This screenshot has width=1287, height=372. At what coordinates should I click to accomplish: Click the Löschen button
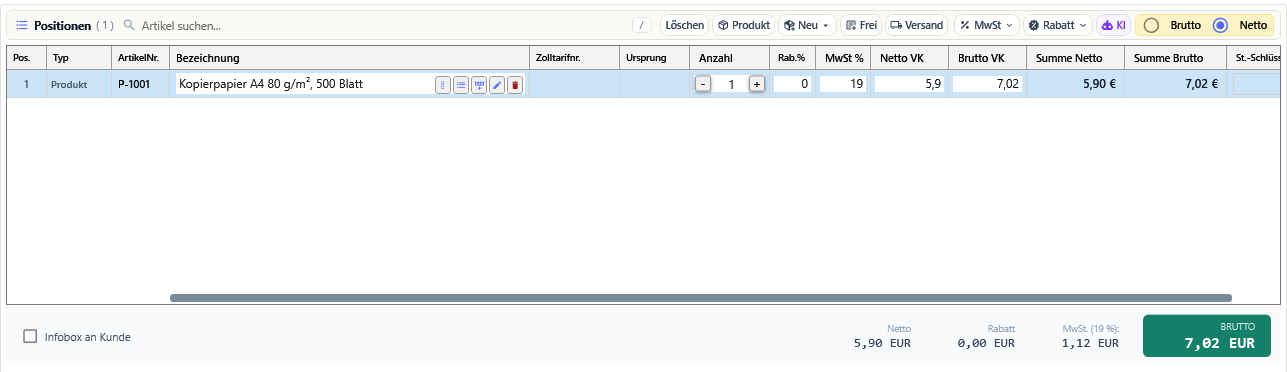pyautogui.click(x=684, y=25)
